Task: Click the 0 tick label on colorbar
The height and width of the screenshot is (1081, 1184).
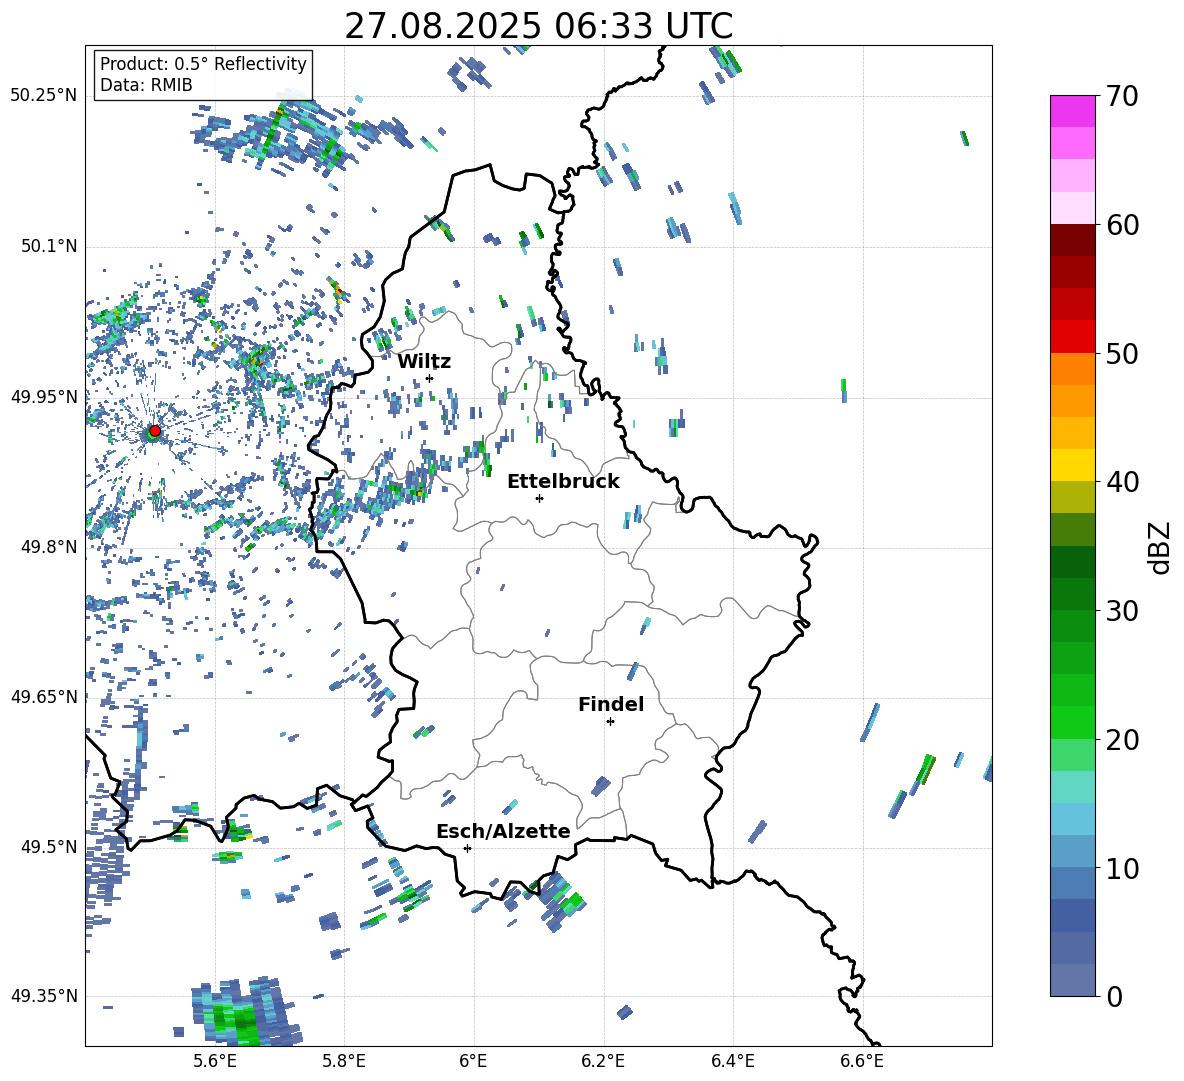Action: [x=1114, y=996]
